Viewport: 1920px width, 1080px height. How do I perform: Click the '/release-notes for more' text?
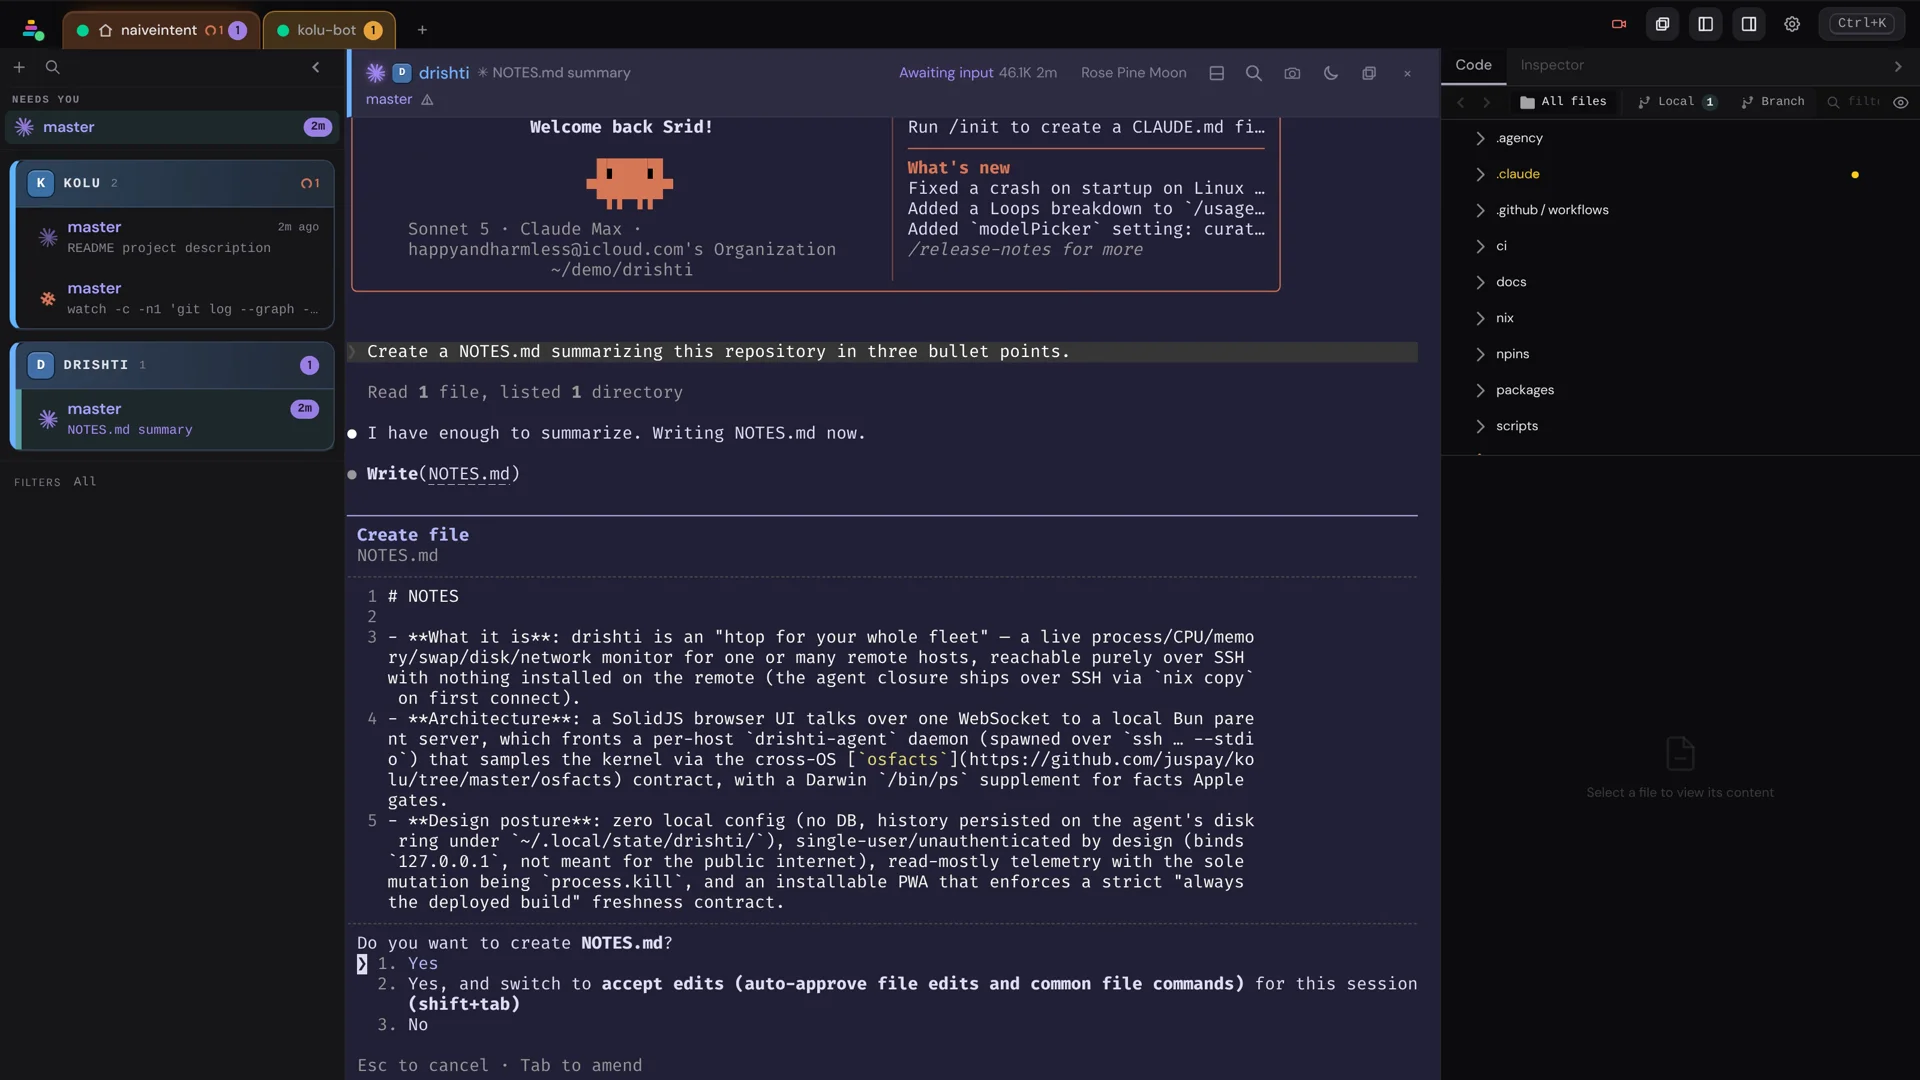click(x=1025, y=250)
